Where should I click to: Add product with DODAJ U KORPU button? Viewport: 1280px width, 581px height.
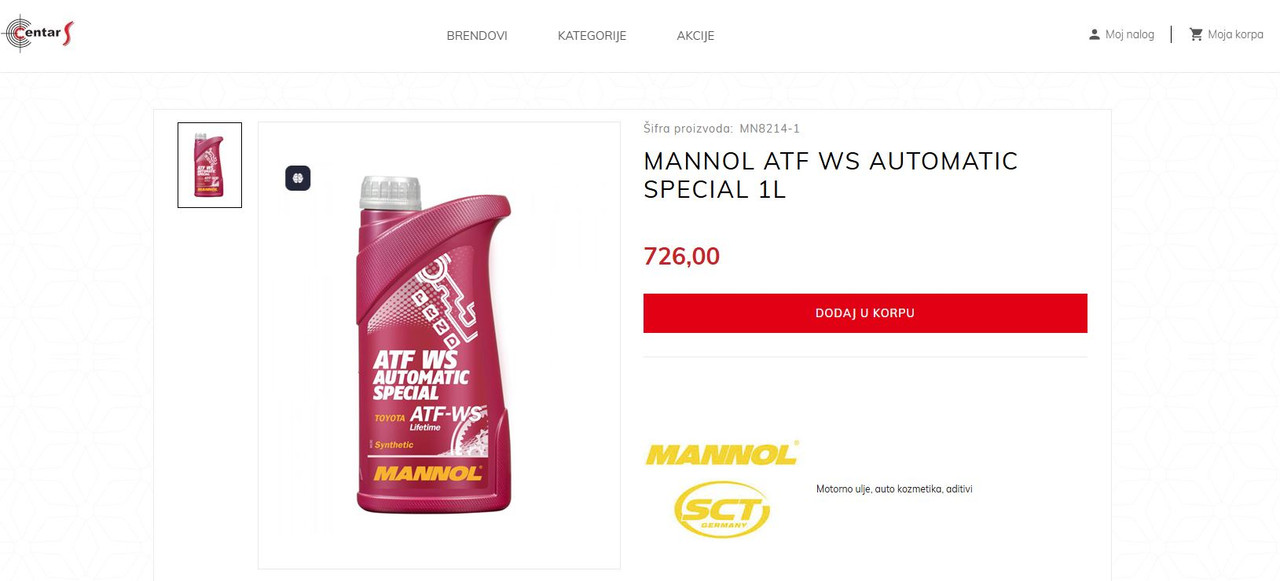[865, 313]
